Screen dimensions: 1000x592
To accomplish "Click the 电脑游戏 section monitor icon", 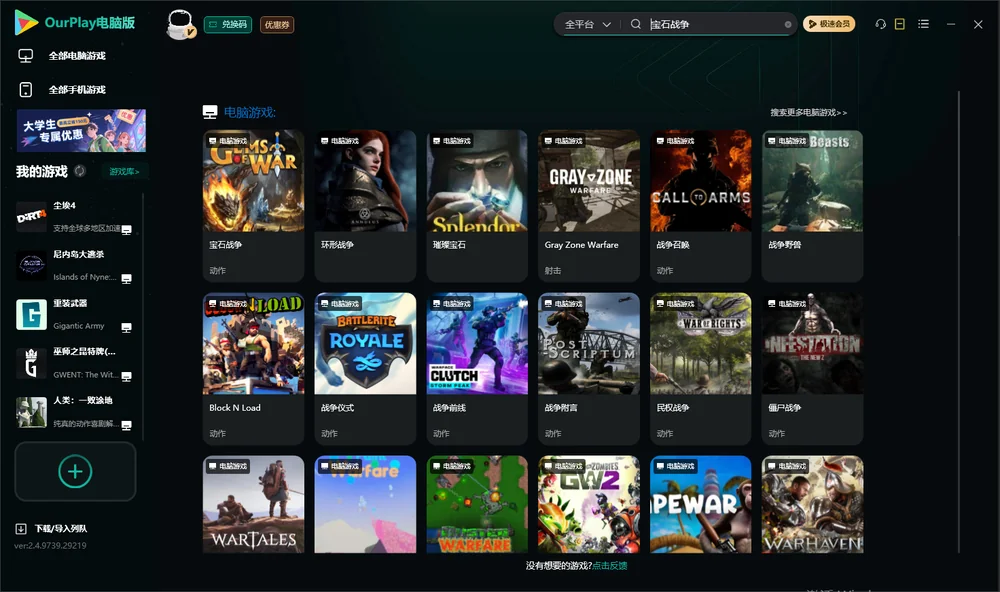I will click(x=210, y=112).
